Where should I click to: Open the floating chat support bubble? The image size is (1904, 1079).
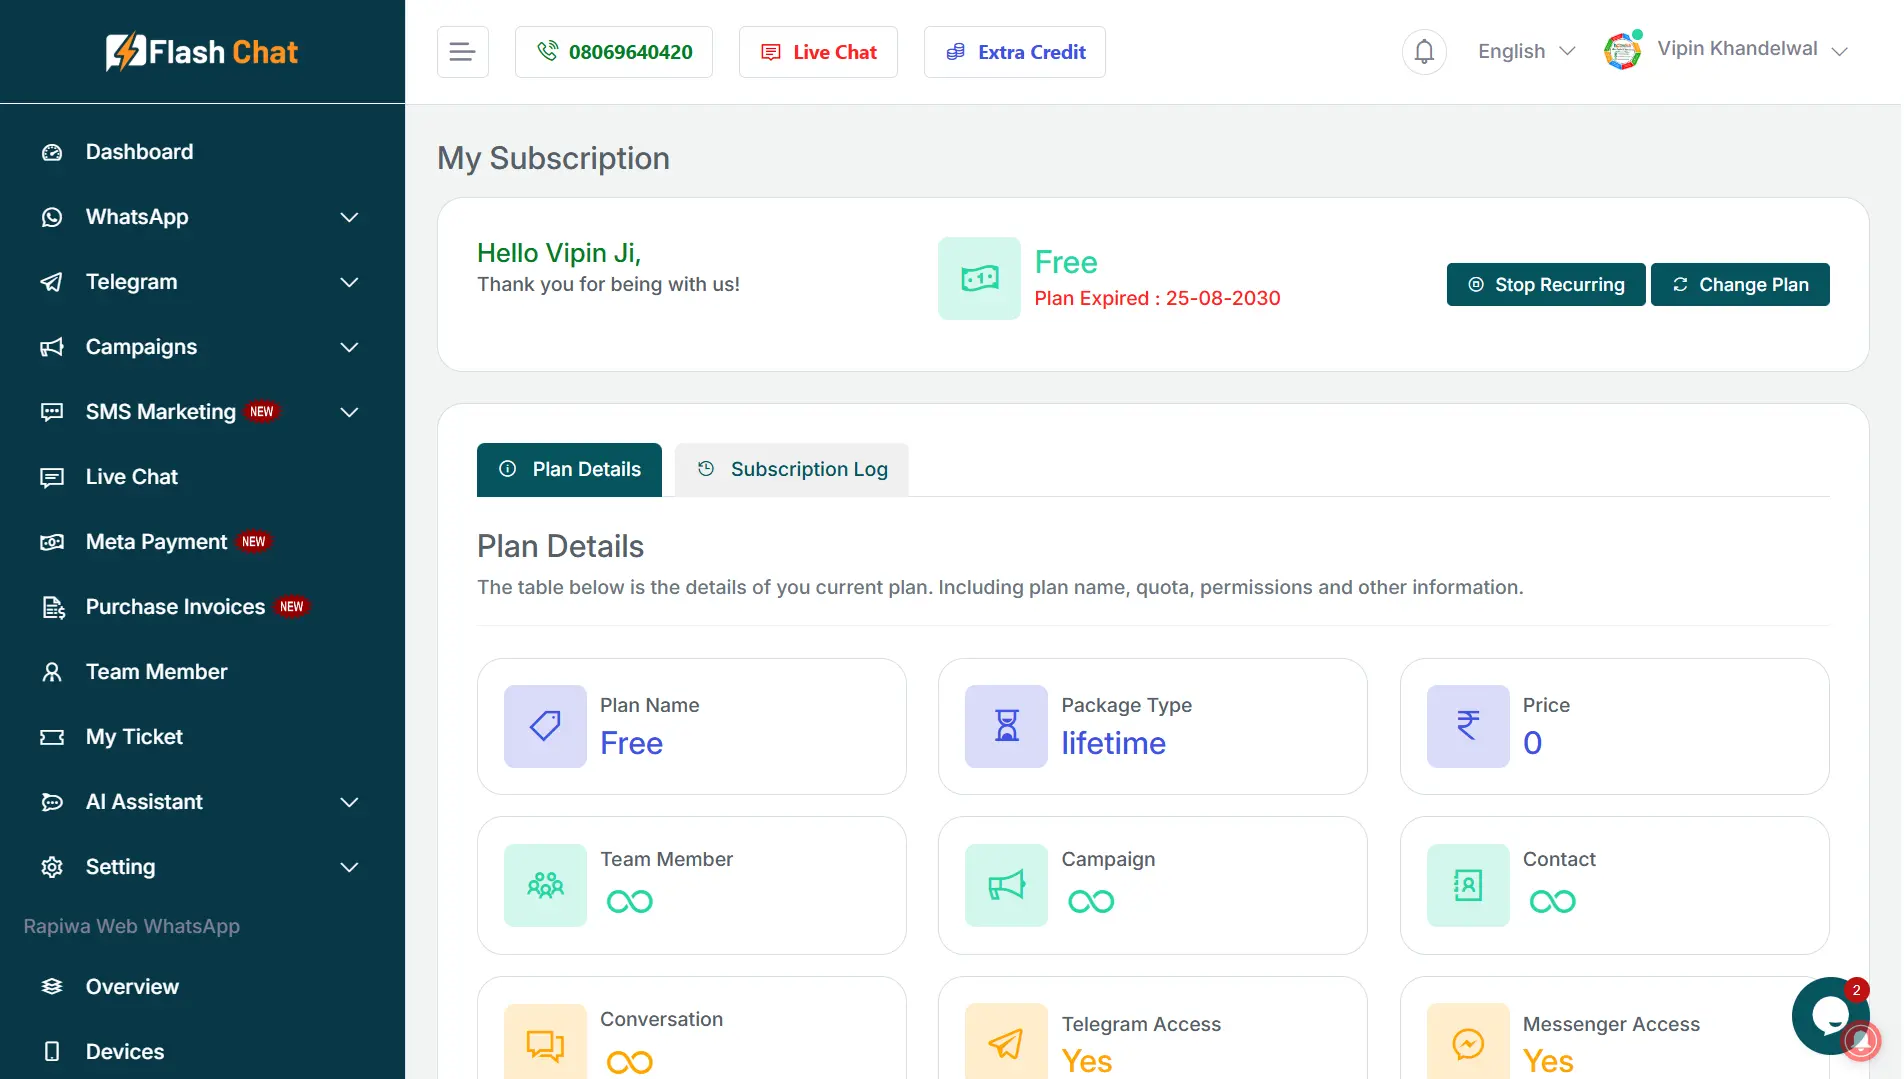pyautogui.click(x=1829, y=1016)
